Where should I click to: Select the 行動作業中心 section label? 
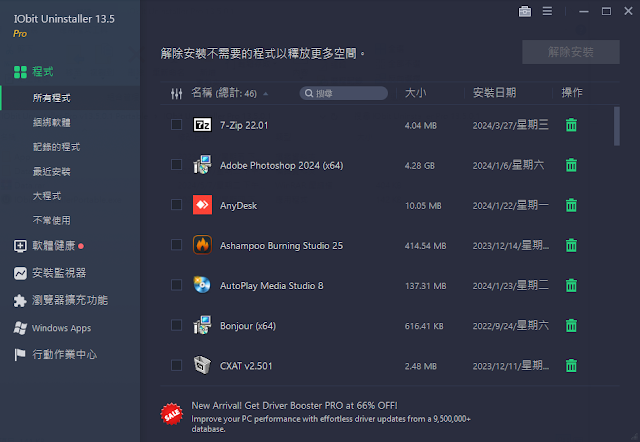pos(64,355)
